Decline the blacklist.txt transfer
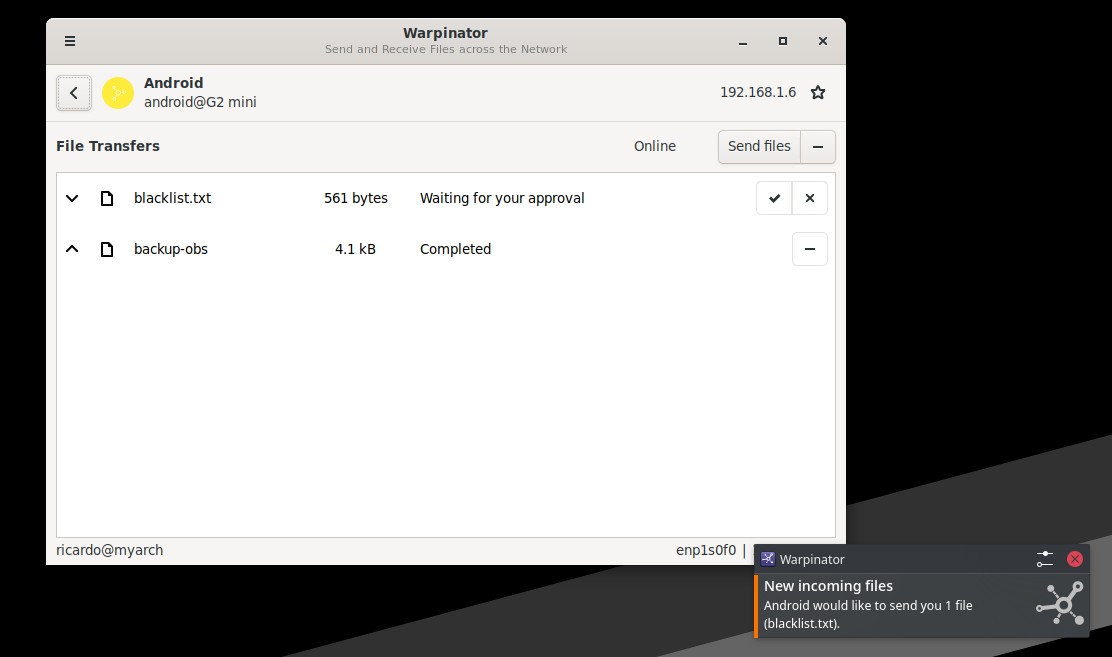This screenshot has width=1112, height=657. click(810, 198)
